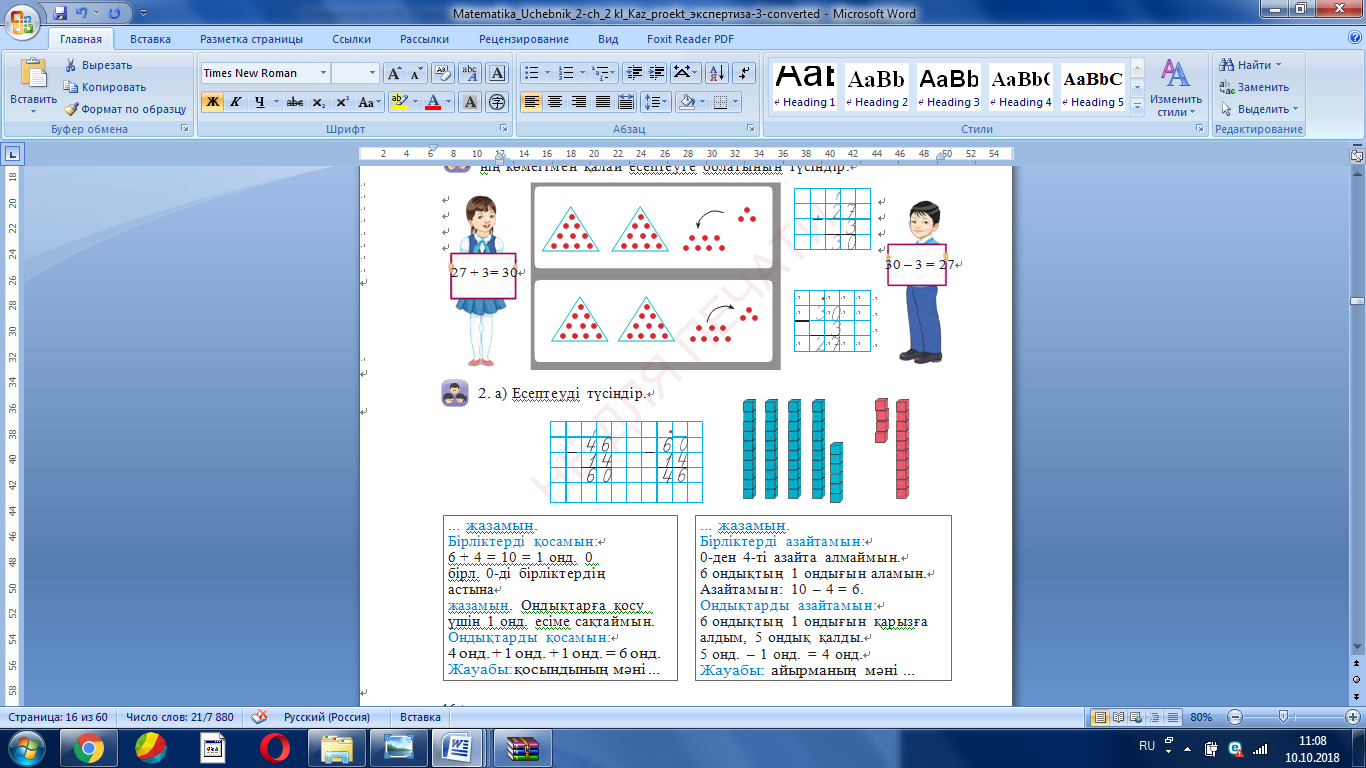Open the Выделить select dropdown

1259,109
